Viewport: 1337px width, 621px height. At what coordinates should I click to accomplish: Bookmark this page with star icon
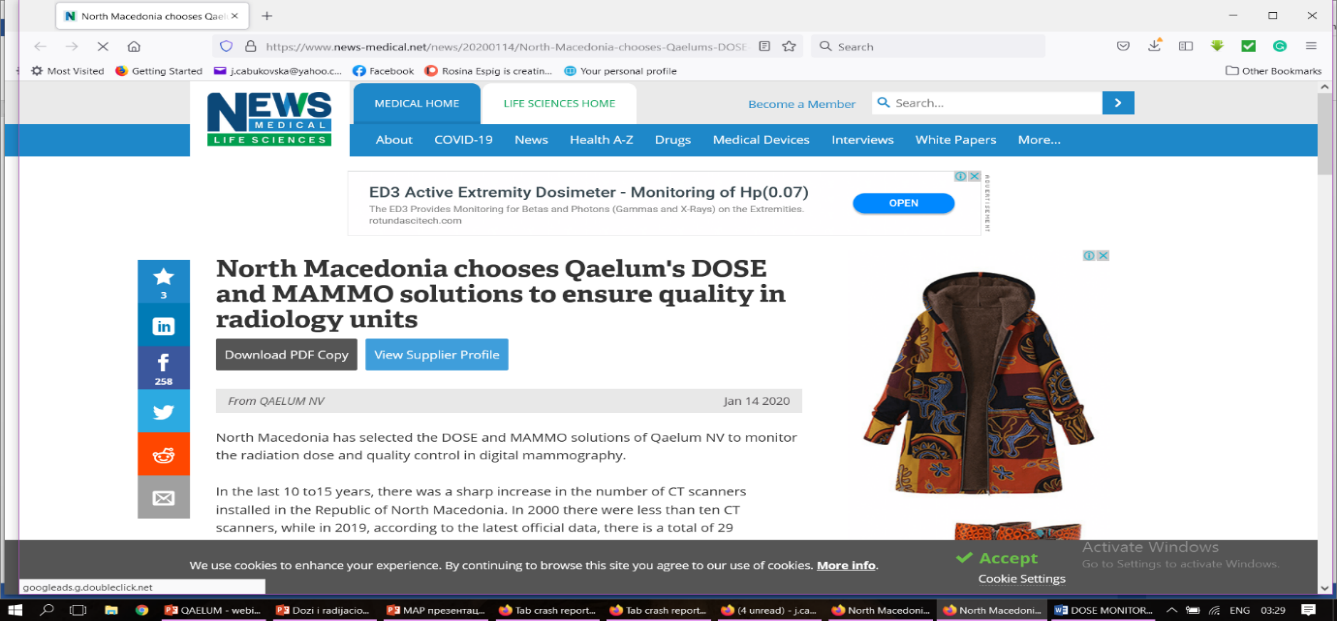tap(789, 46)
